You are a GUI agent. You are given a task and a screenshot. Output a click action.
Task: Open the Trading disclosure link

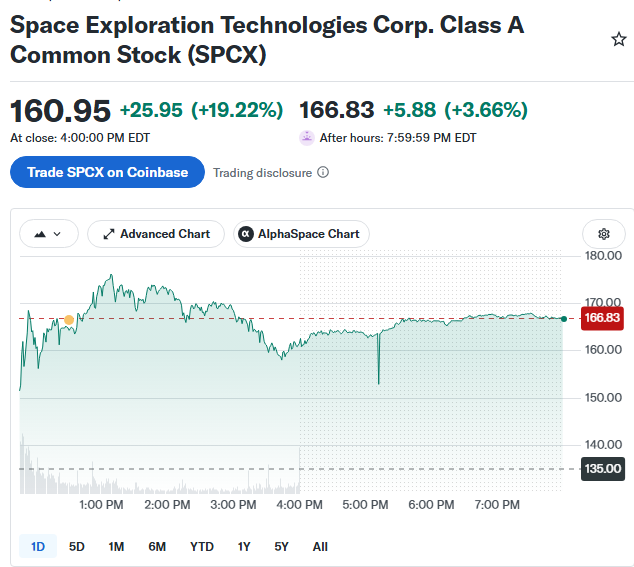click(x=262, y=173)
